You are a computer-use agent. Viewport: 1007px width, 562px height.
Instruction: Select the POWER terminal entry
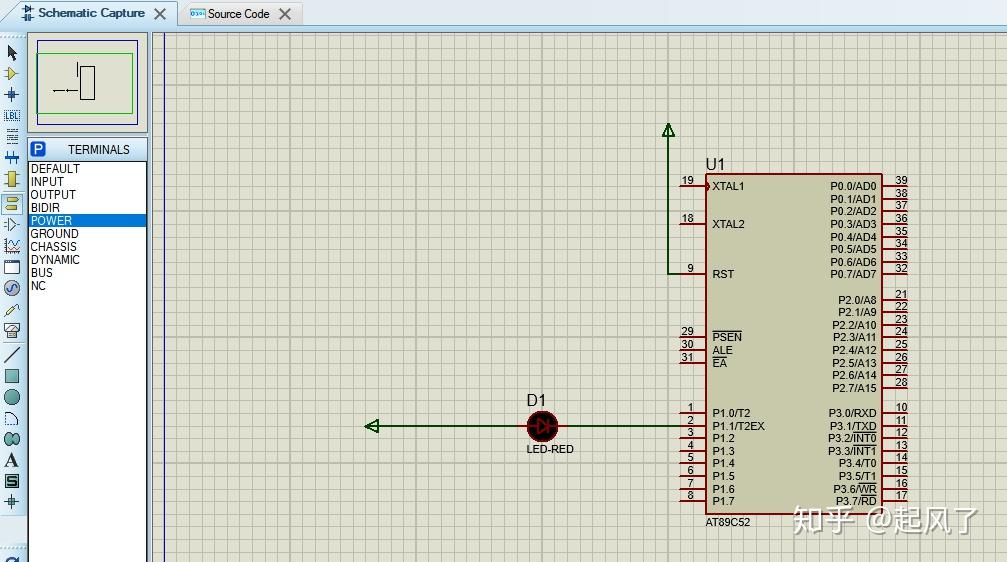[87, 220]
